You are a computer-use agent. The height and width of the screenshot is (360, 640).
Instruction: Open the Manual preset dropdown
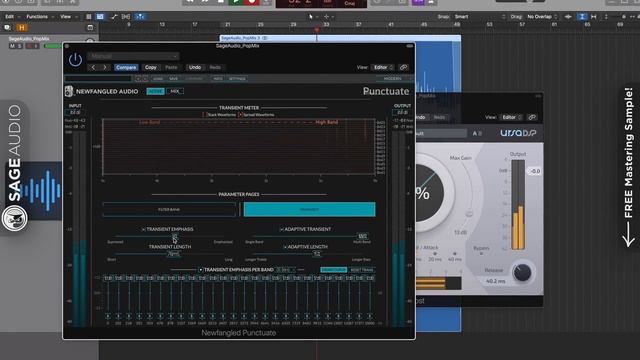pyautogui.click(x=133, y=56)
